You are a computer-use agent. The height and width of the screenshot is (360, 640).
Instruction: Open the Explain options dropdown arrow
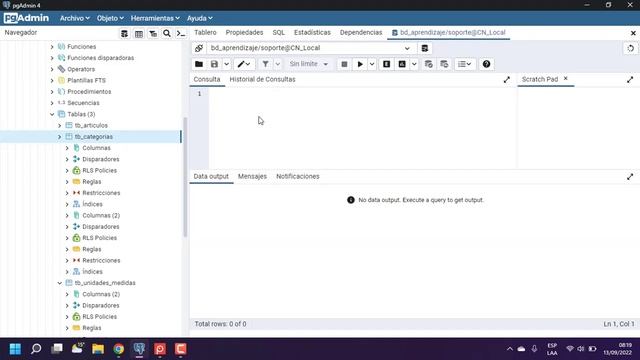[x=414, y=64]
